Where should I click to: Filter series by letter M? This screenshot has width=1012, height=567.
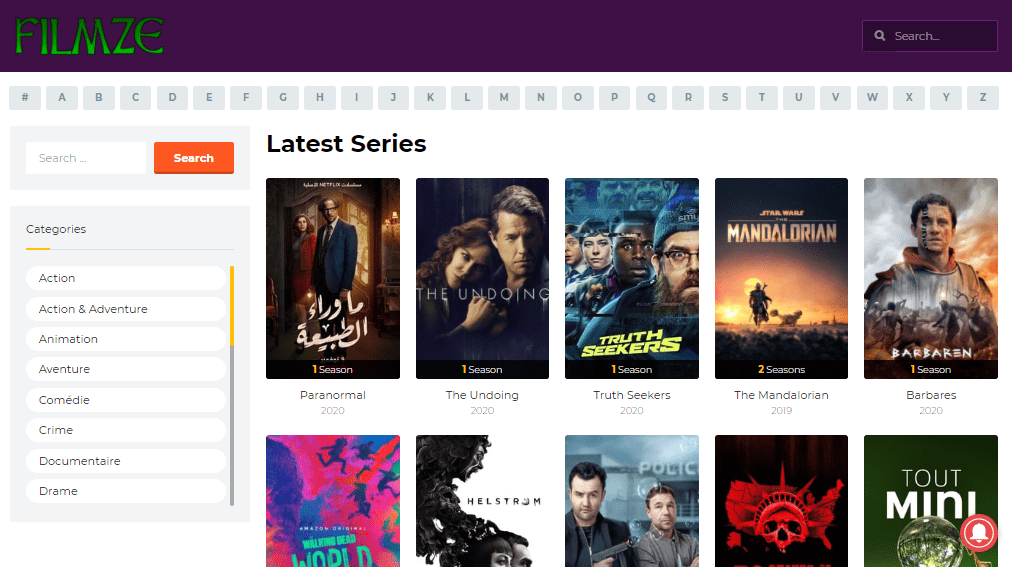504,97
